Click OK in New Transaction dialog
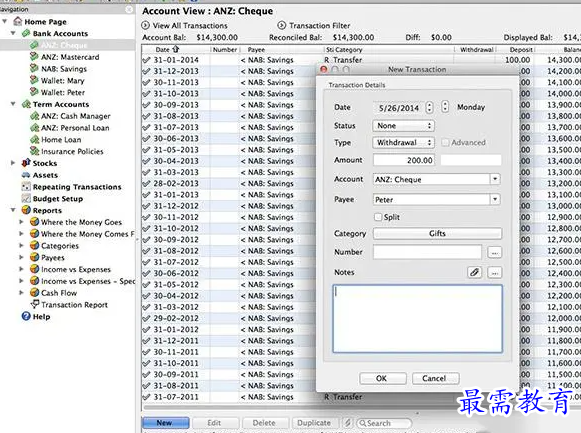The image size is (581, 433). coord(383,378)
